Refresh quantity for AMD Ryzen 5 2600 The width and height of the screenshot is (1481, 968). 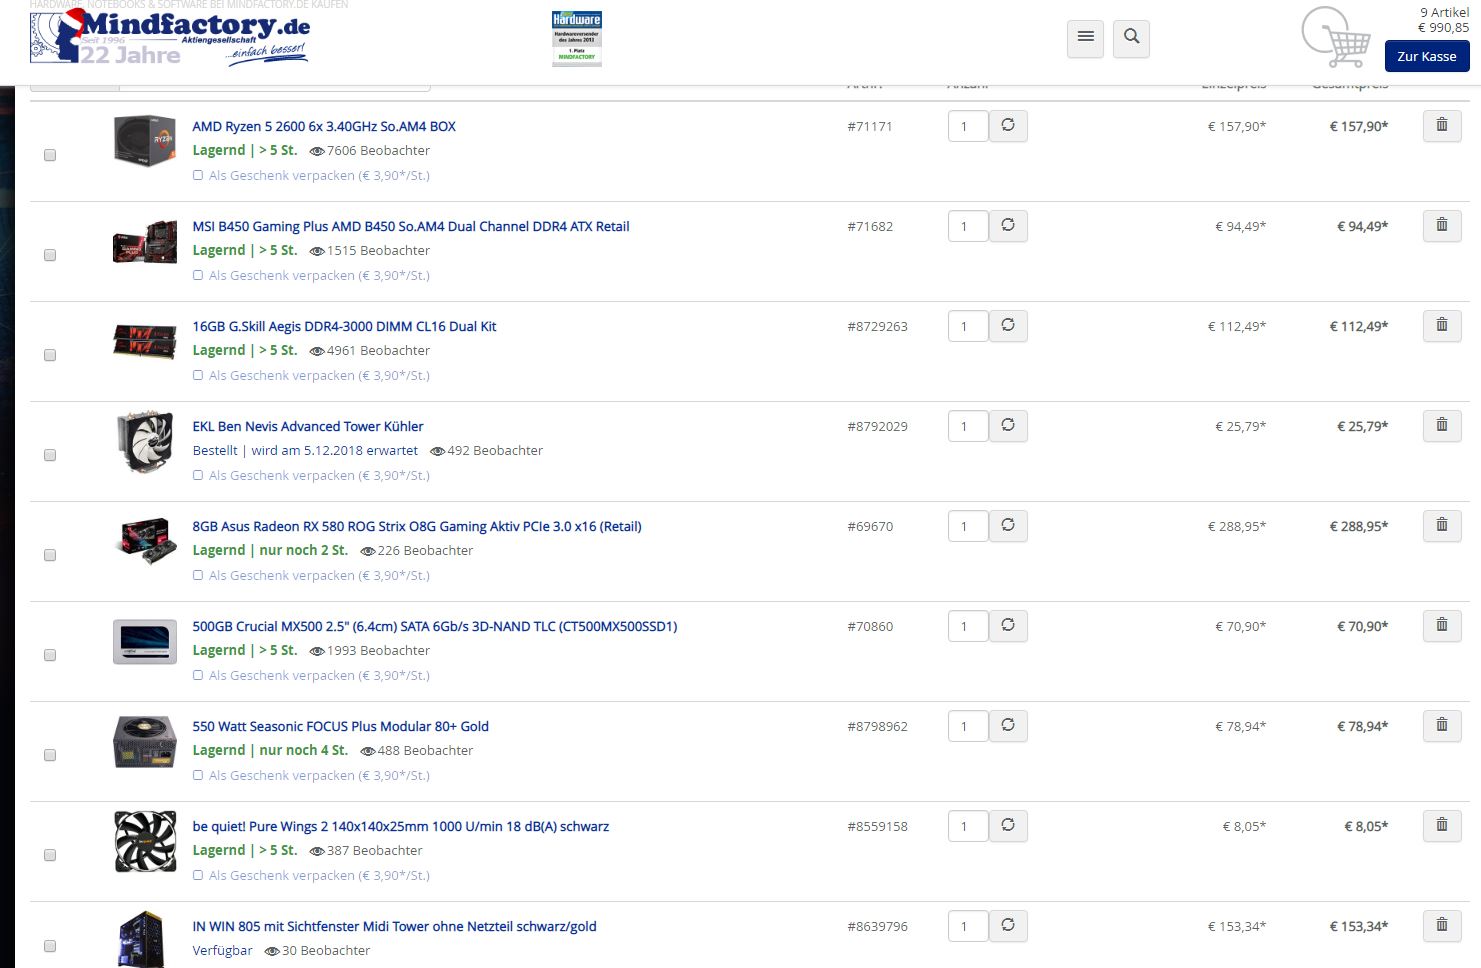pos(1008,125)
